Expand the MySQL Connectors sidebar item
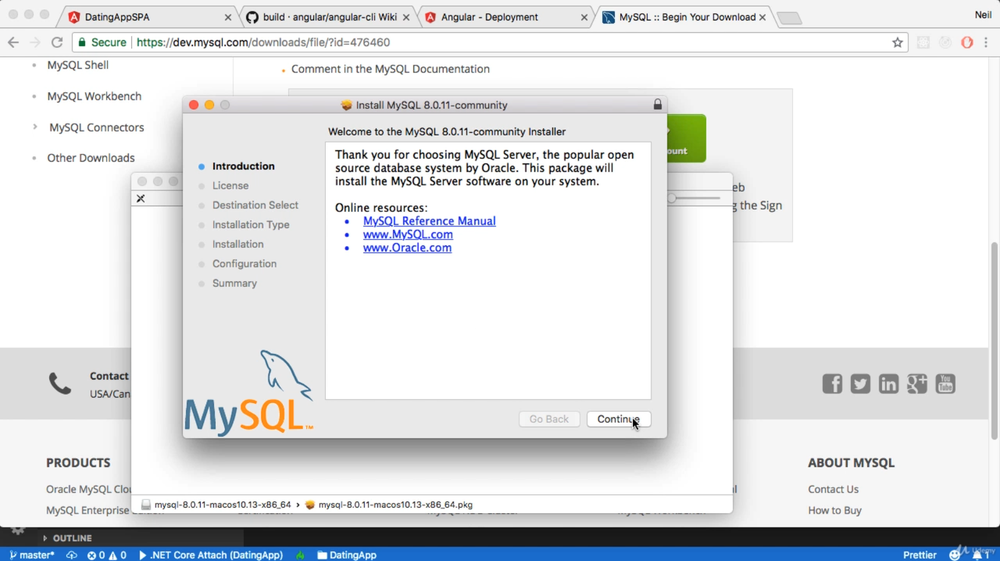This screenshot has height=561, width=1000. (35, 127)
